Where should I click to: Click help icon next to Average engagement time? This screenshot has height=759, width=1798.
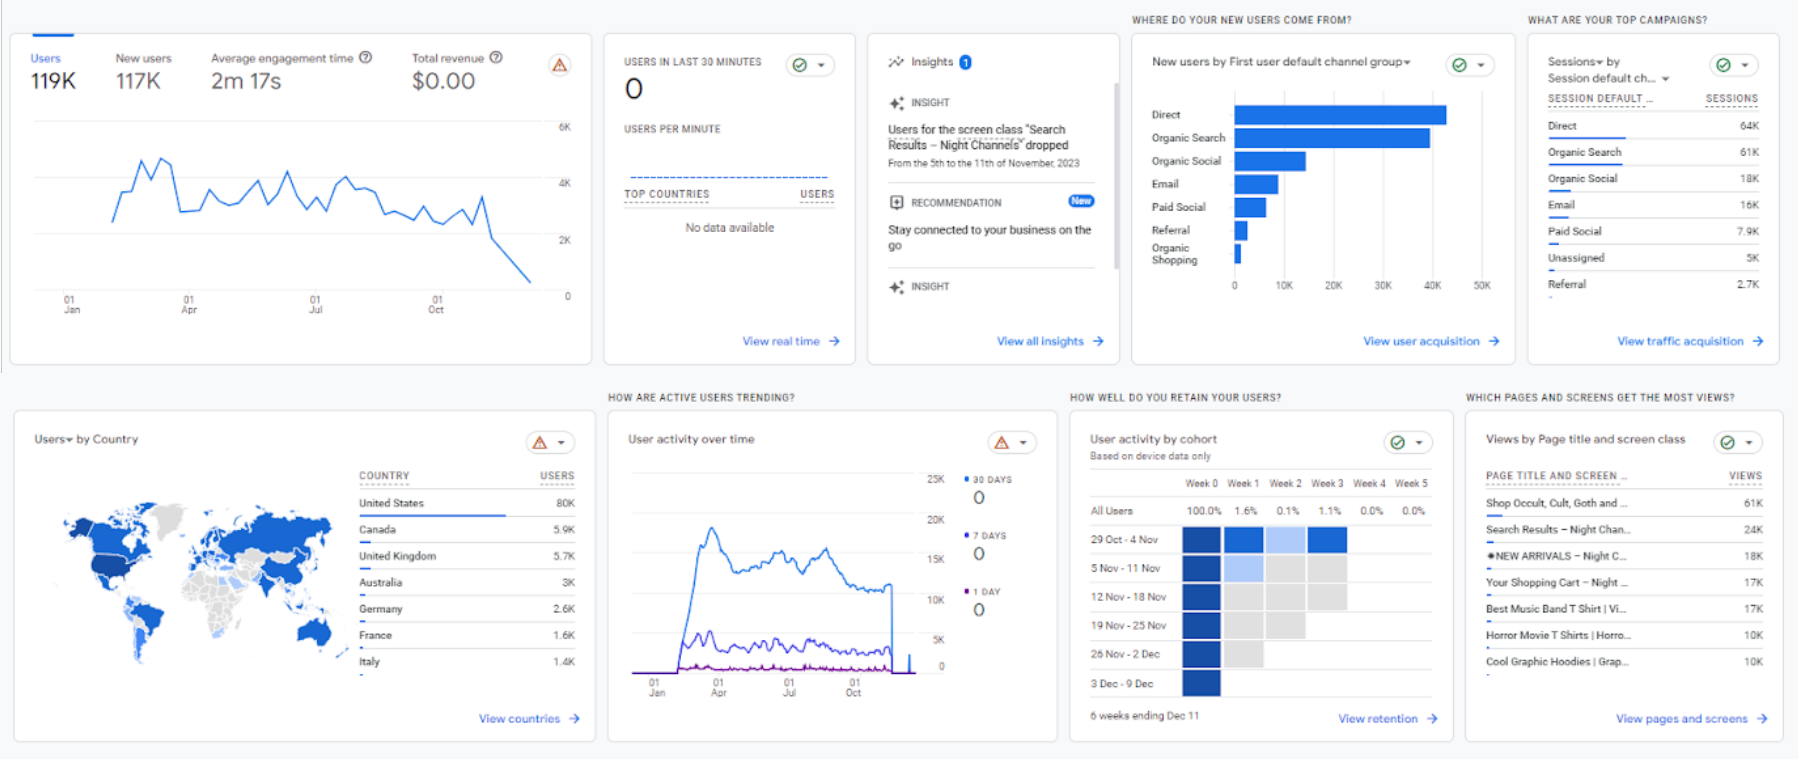coord(366,58)
